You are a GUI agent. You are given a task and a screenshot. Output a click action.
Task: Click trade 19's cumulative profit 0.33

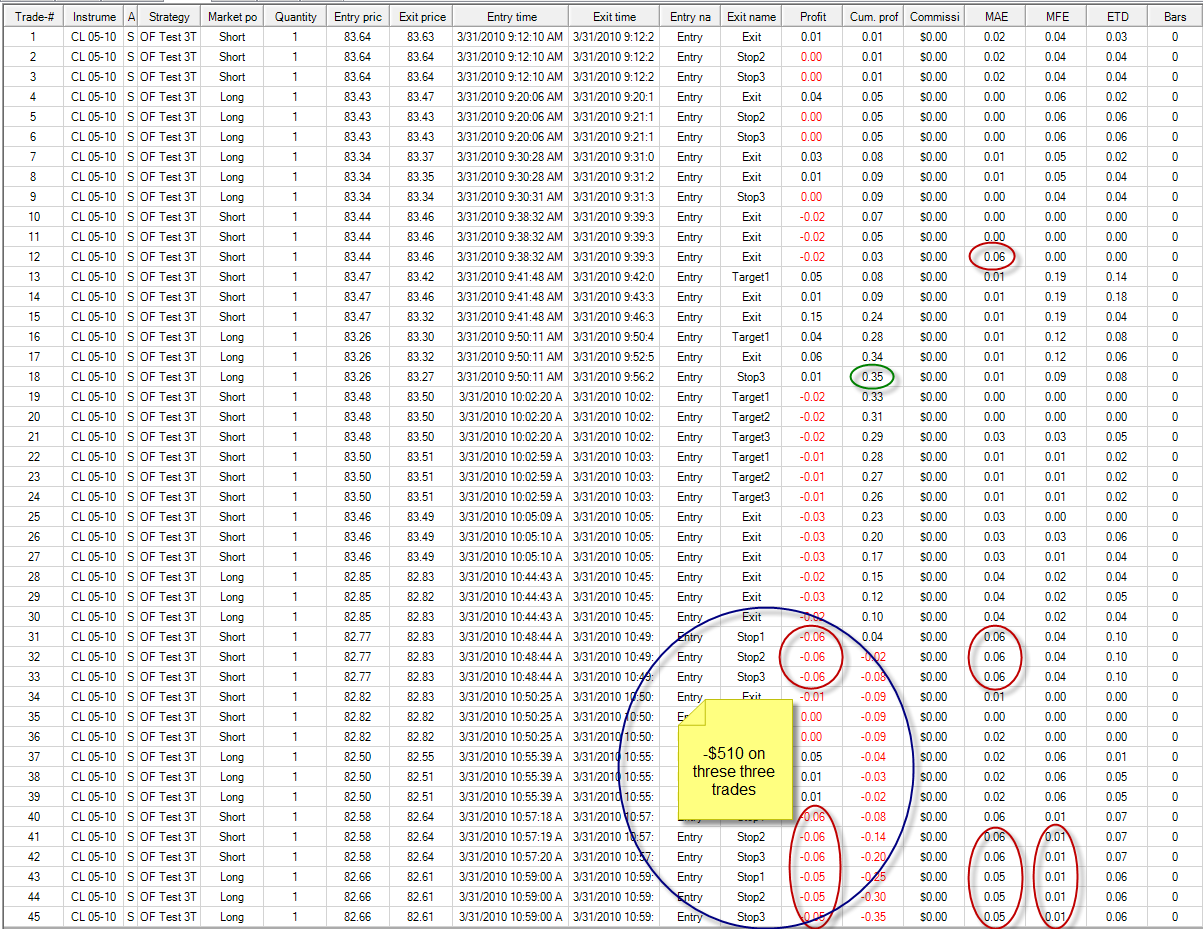tap(874, 397)
